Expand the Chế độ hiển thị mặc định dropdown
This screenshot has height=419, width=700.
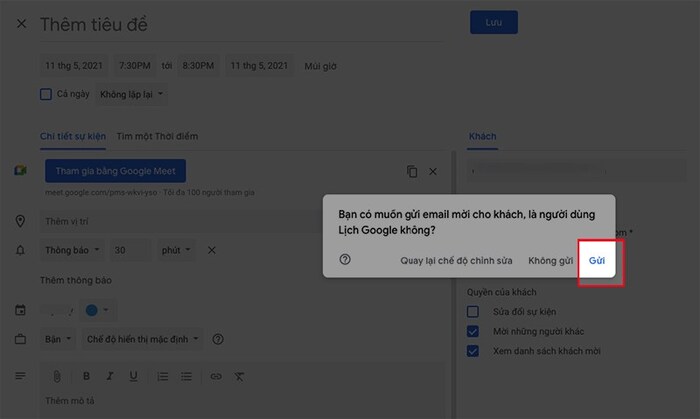point(143,339)
